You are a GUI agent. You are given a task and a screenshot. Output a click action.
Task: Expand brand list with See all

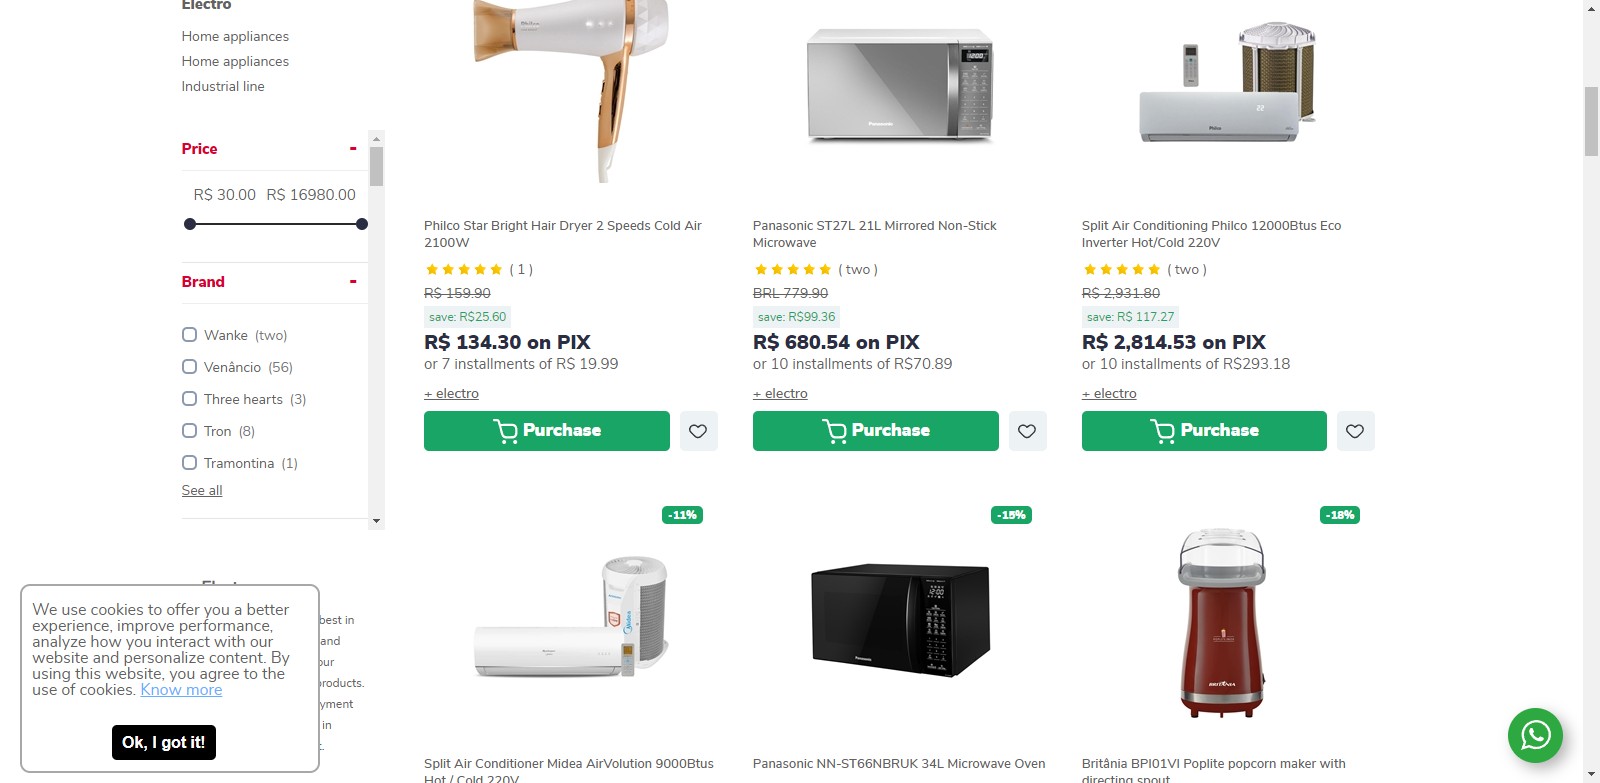point(202,490)
